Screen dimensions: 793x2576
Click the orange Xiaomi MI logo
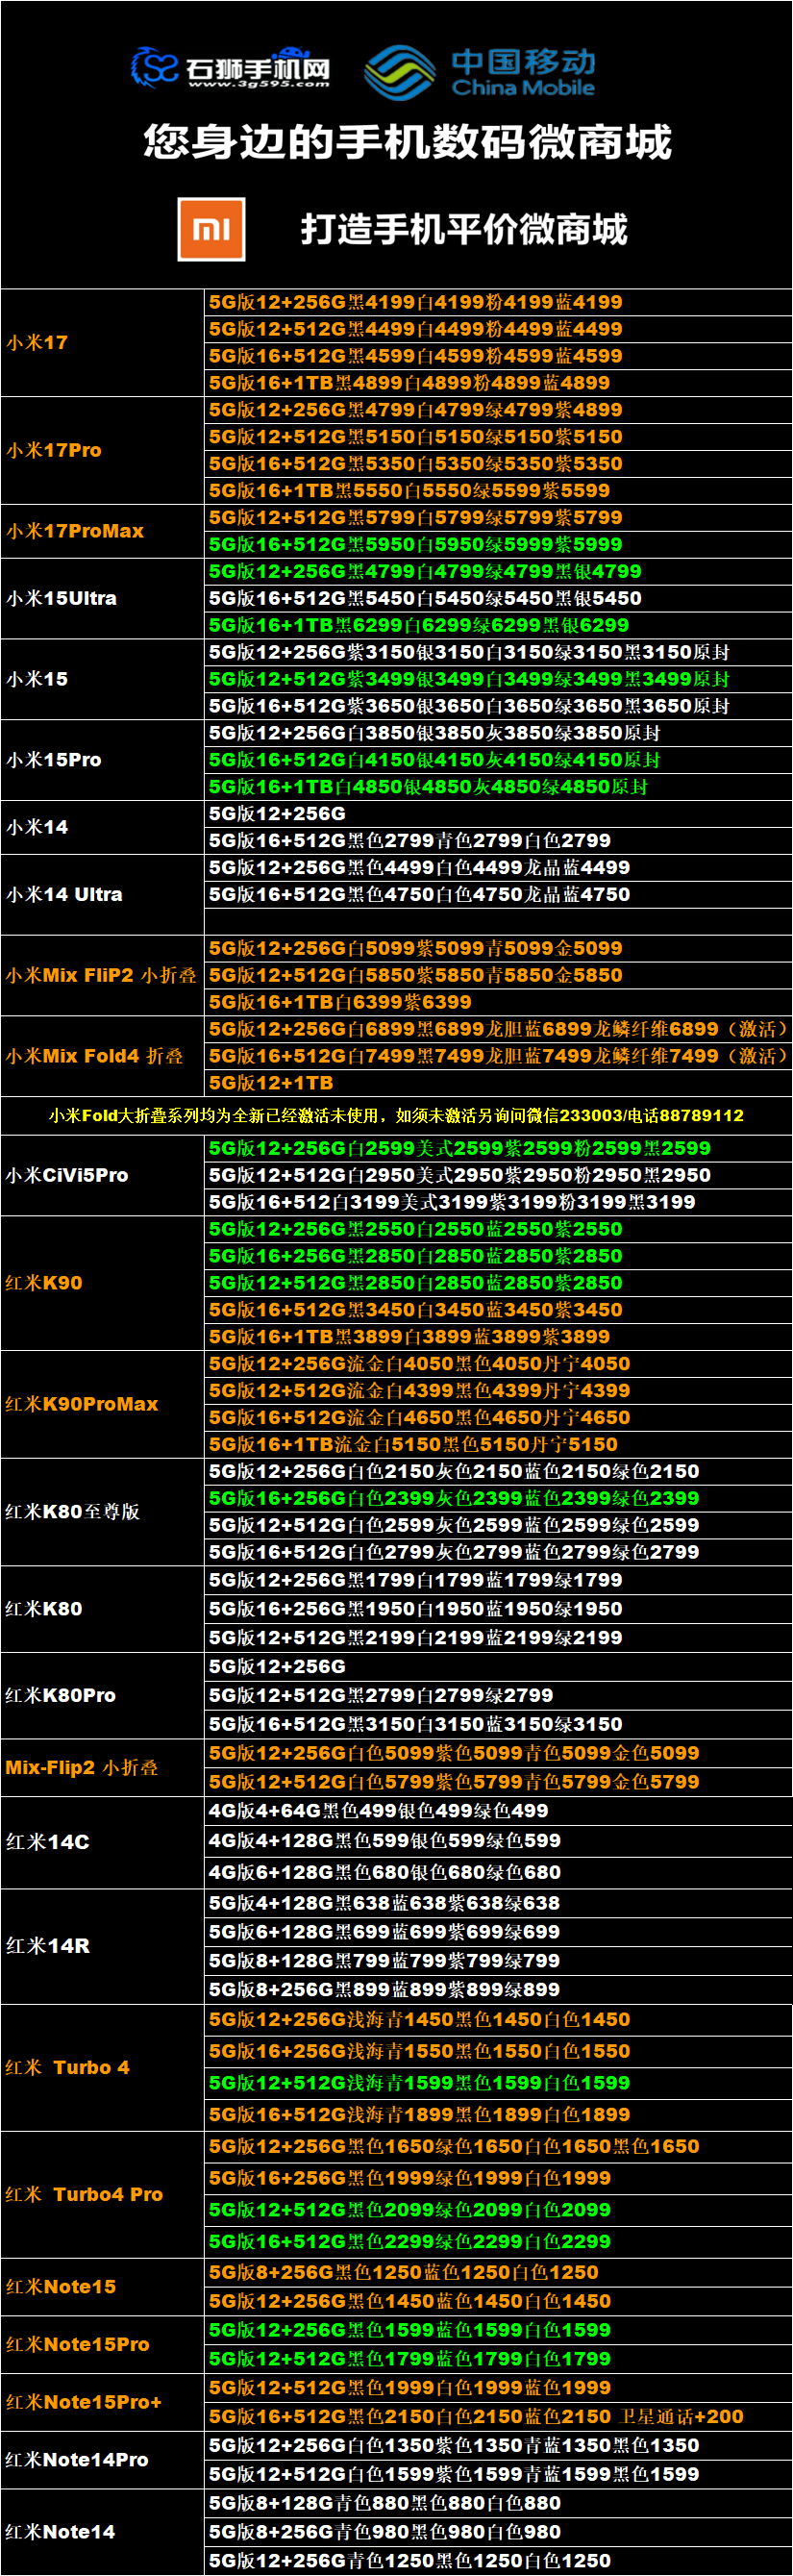tap(211, 229)
